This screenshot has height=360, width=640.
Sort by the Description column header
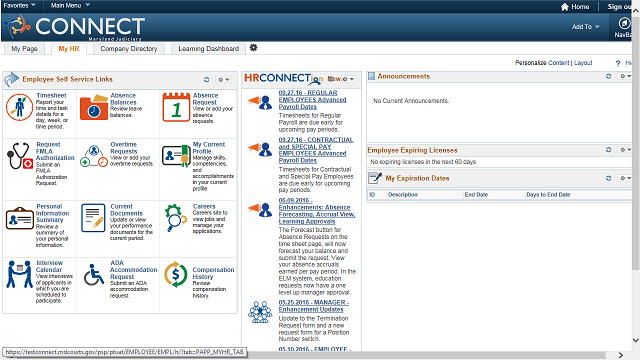click(x=403, y=195)
